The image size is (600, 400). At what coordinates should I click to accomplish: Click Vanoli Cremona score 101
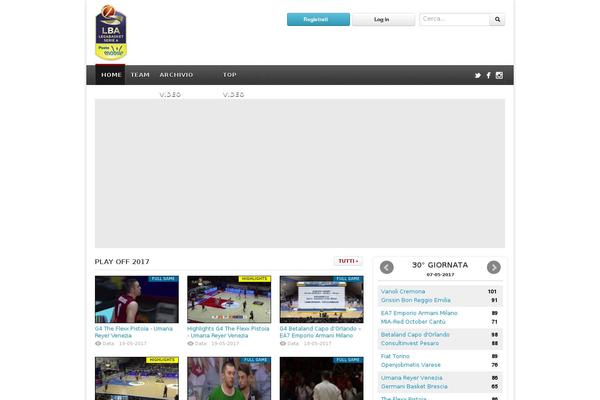click(x=492, y=292)
